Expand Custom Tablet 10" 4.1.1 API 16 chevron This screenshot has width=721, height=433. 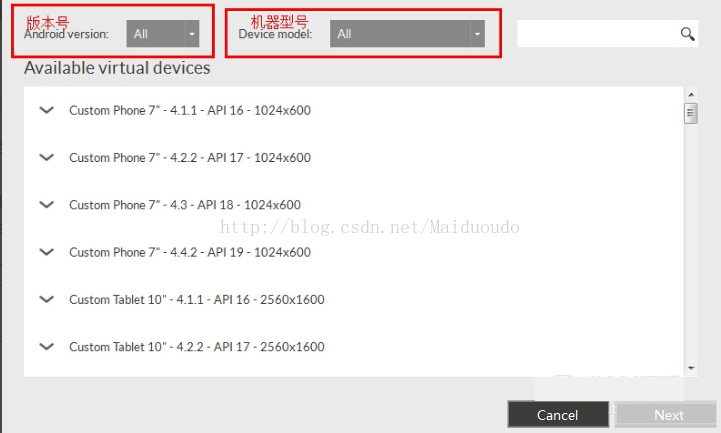point(46,300)
